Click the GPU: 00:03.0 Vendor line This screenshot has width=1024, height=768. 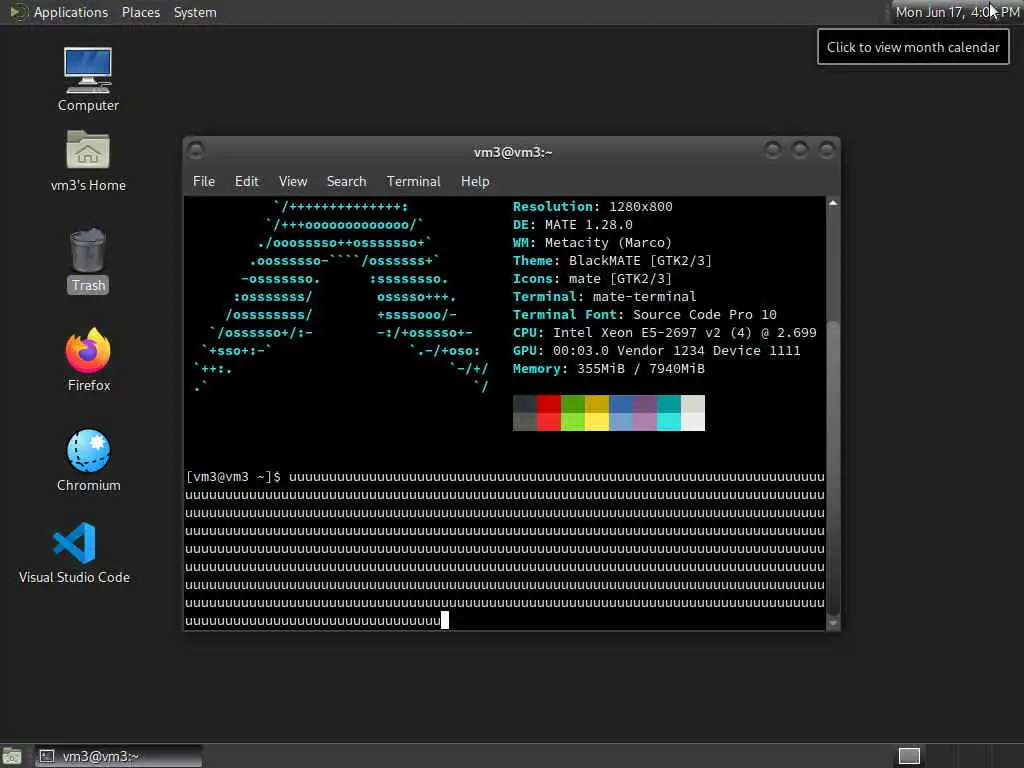656,351
